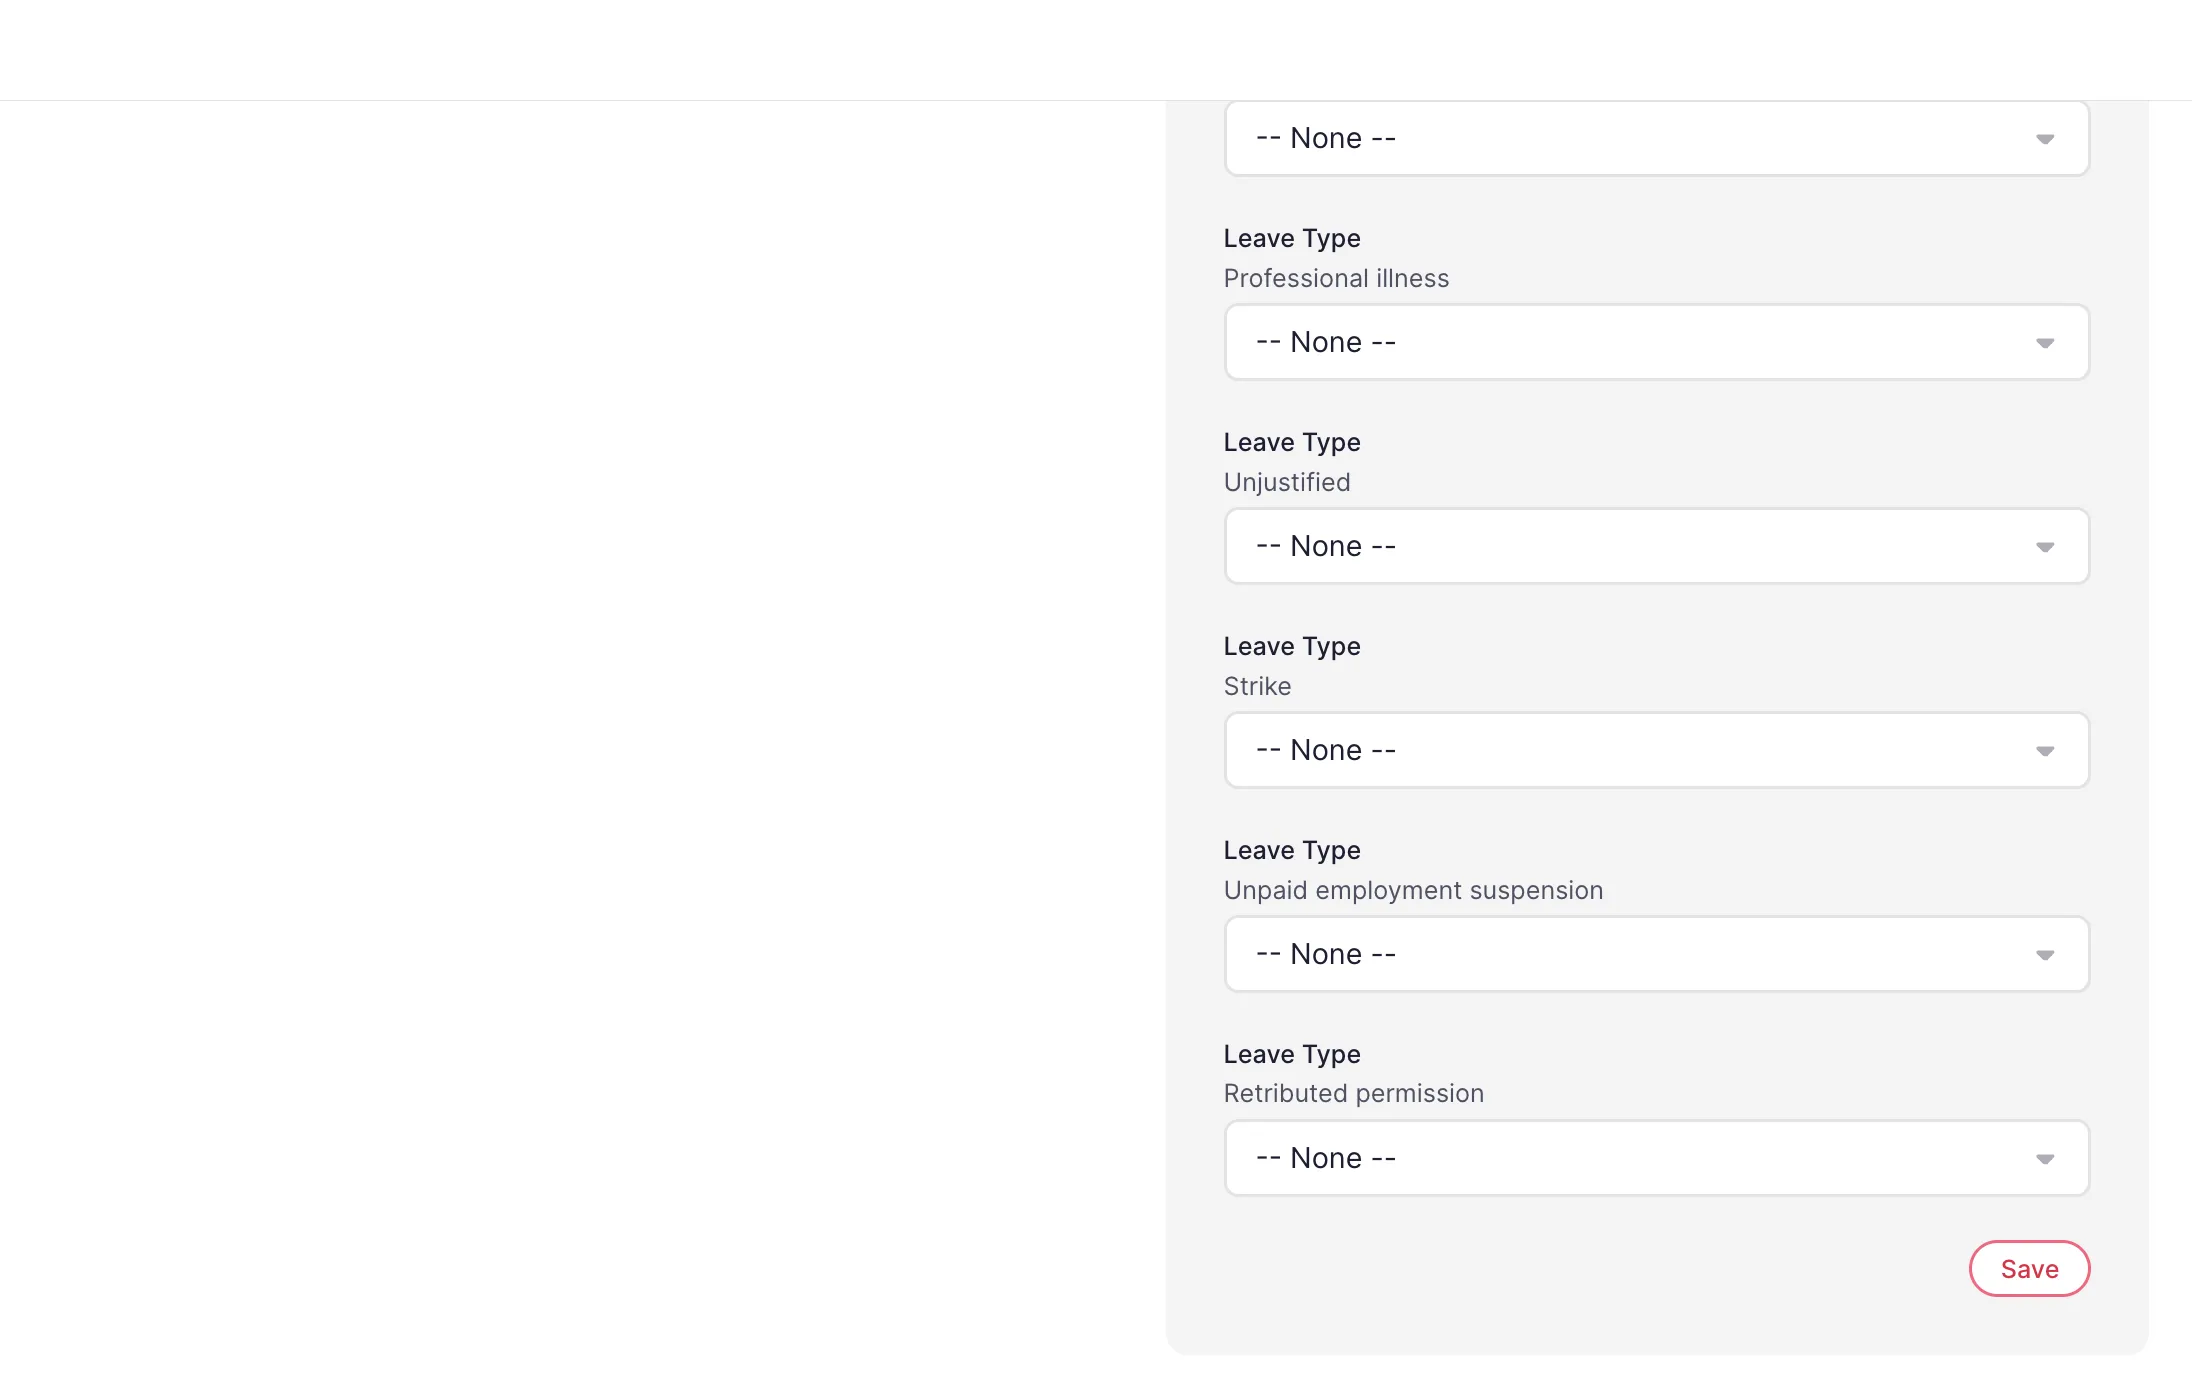This screenshot has height=1398, width=2192.
Task: Click the caret arrow in Retributed permission select
Action: click(2045, 1159)
